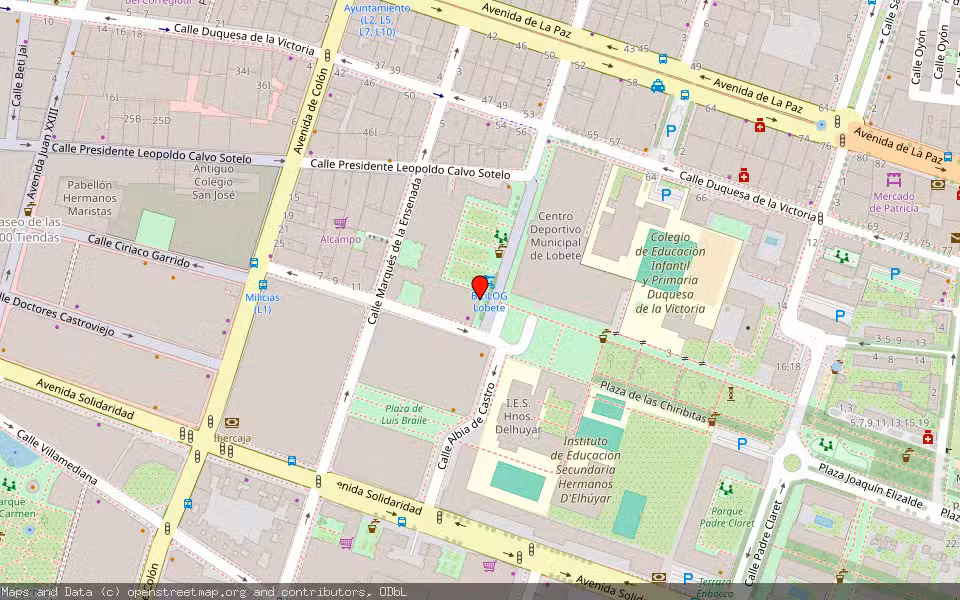Click the blue P parking icon near Terraza Enbocca

point(687,577)
